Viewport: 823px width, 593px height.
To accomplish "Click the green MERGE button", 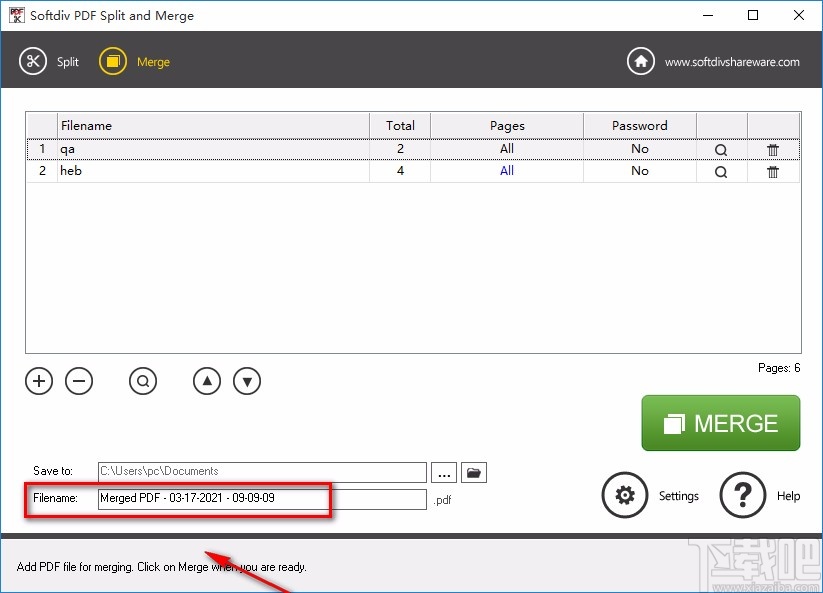I will (x=721, y=423).
